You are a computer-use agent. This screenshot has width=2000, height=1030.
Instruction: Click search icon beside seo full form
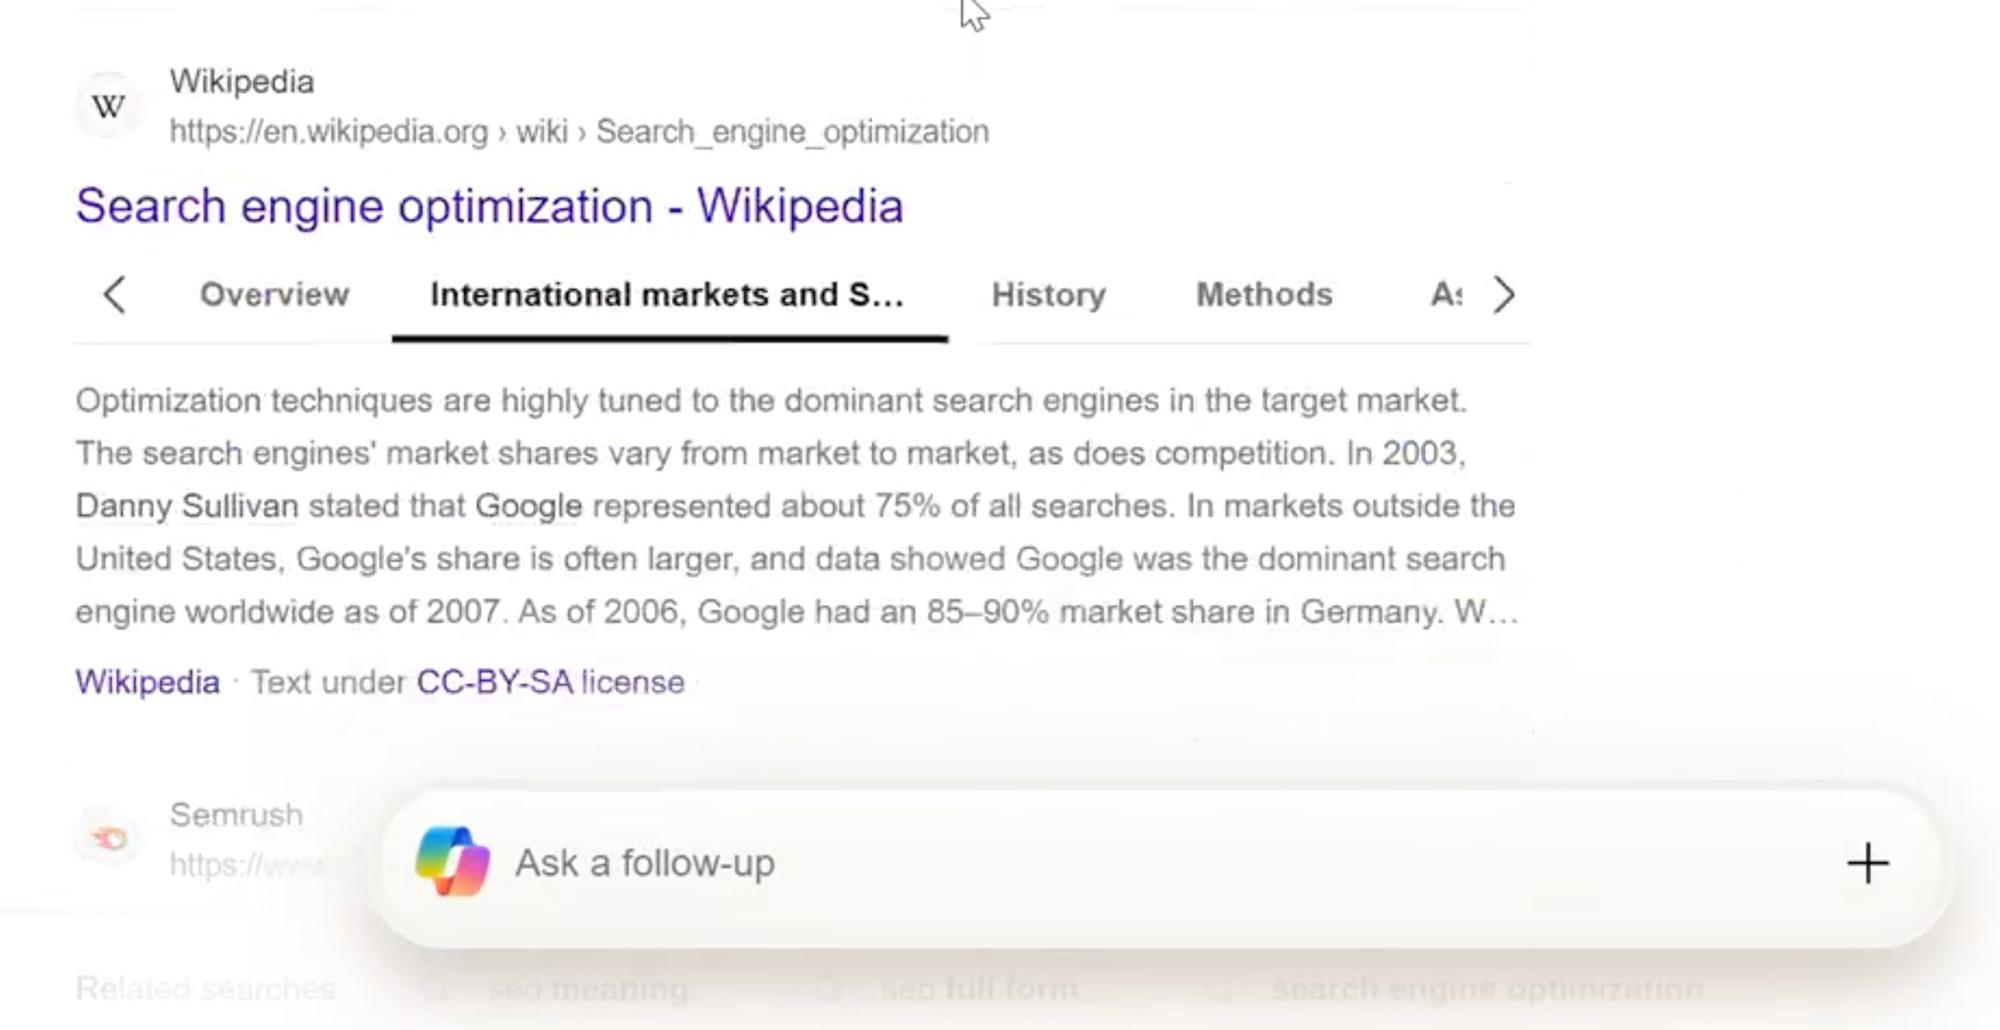click(x=828, y=989)
